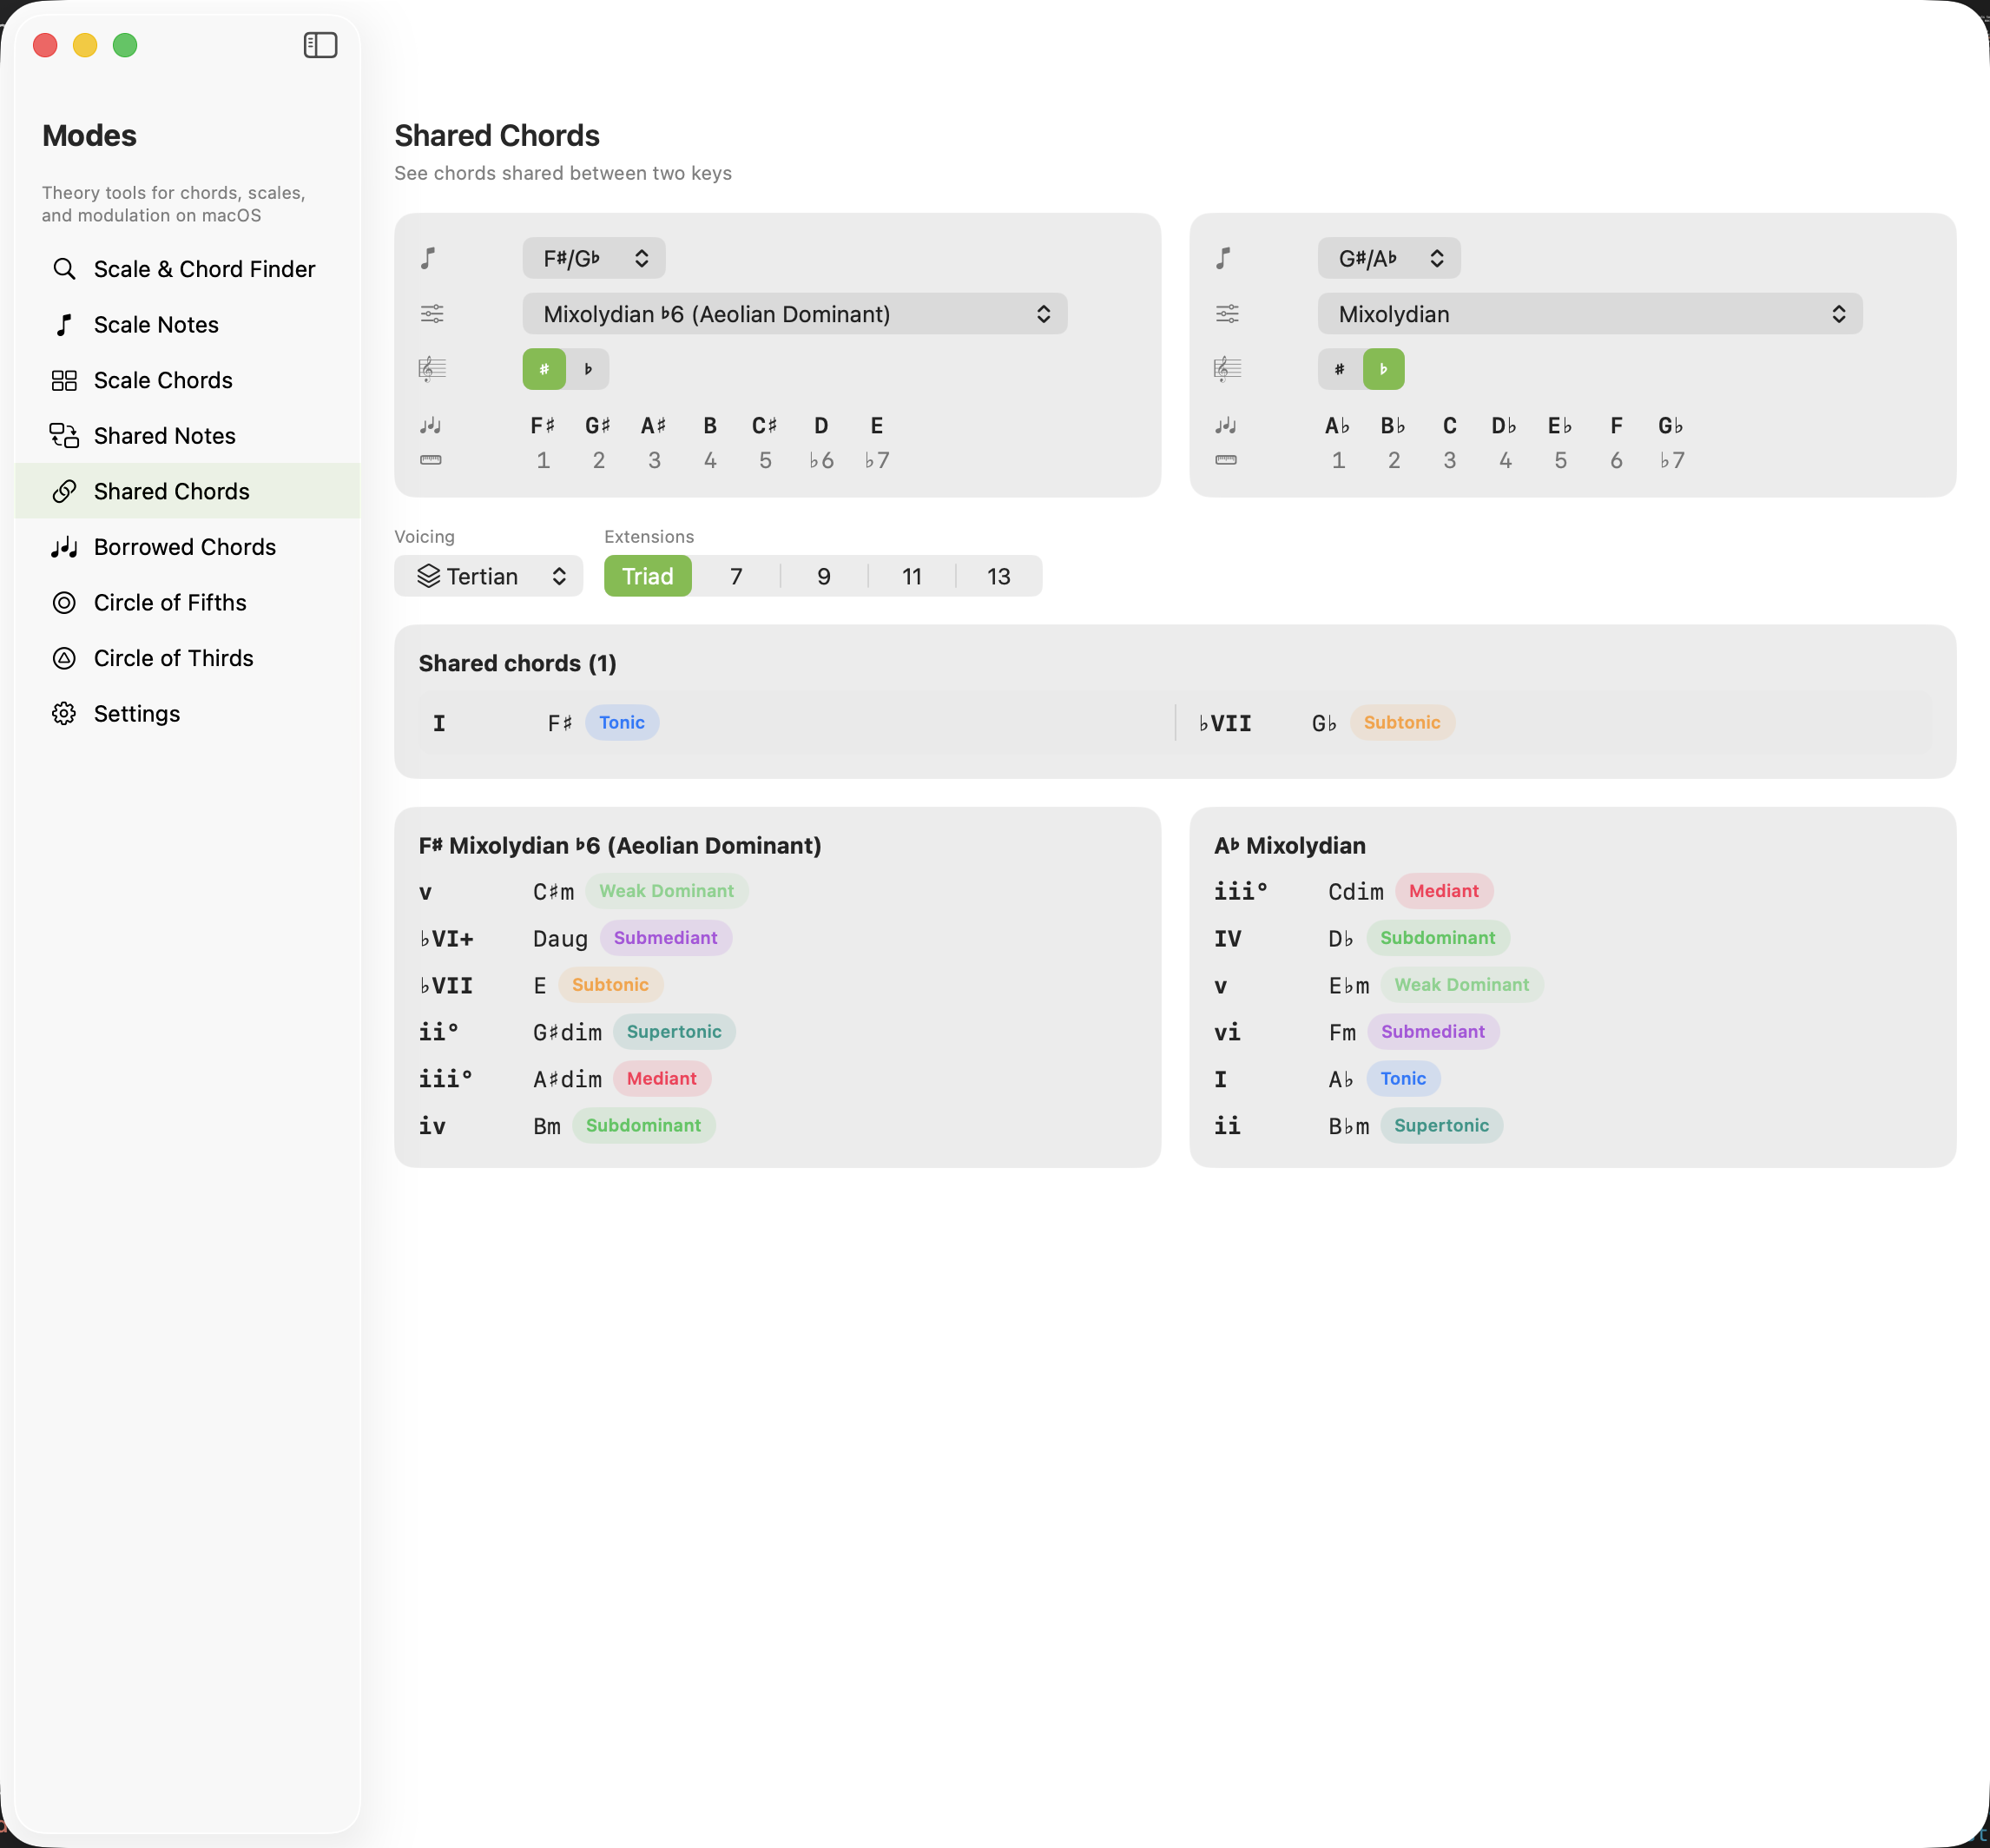This screenshot has width=1990, height=1848.
Task: Select the Shared Notes icon in sidebar
Action: (64, 435)
